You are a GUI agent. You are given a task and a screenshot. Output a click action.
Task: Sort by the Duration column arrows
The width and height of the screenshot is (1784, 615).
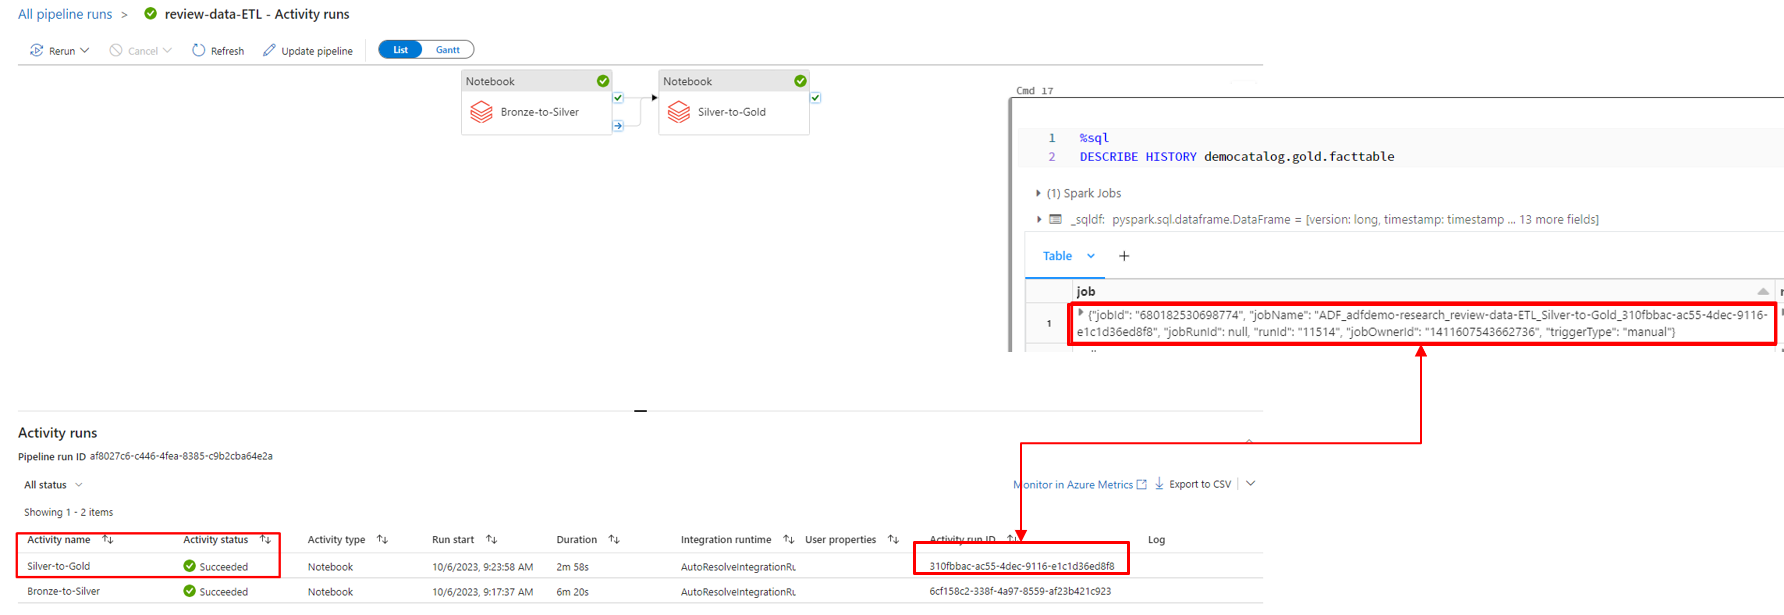point(614,539)
